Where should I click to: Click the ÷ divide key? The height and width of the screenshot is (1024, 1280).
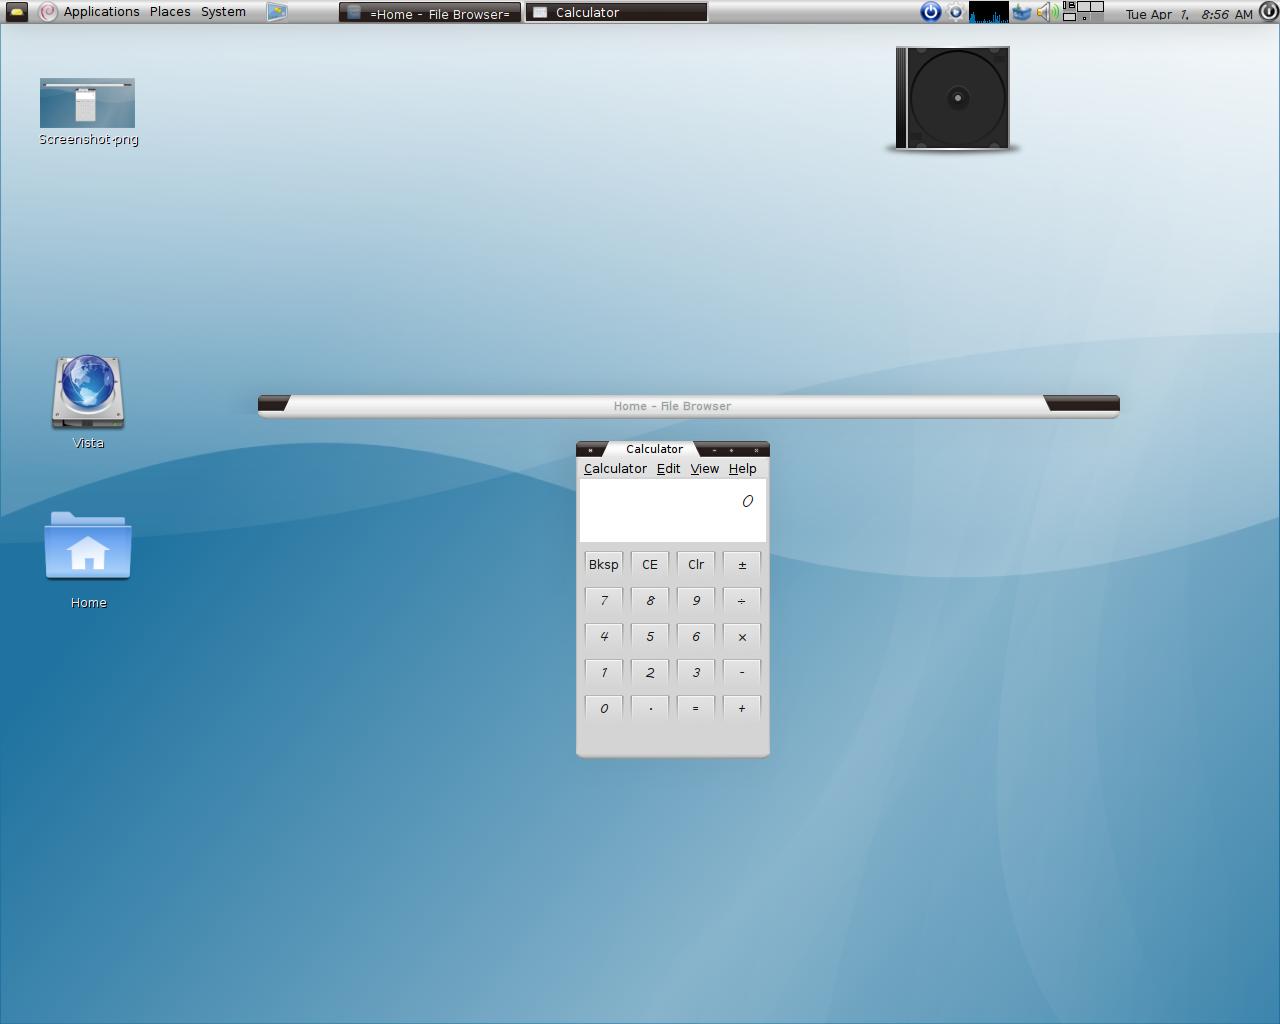[742, 601]
